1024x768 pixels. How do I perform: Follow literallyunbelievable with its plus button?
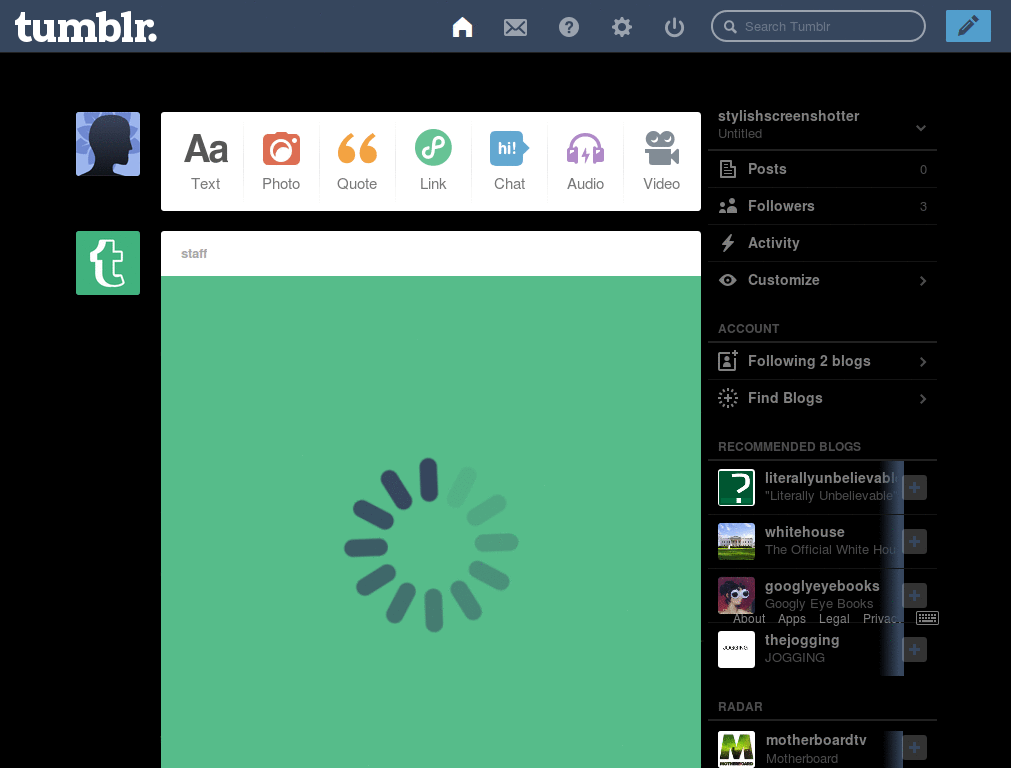(x=914, y=487)
